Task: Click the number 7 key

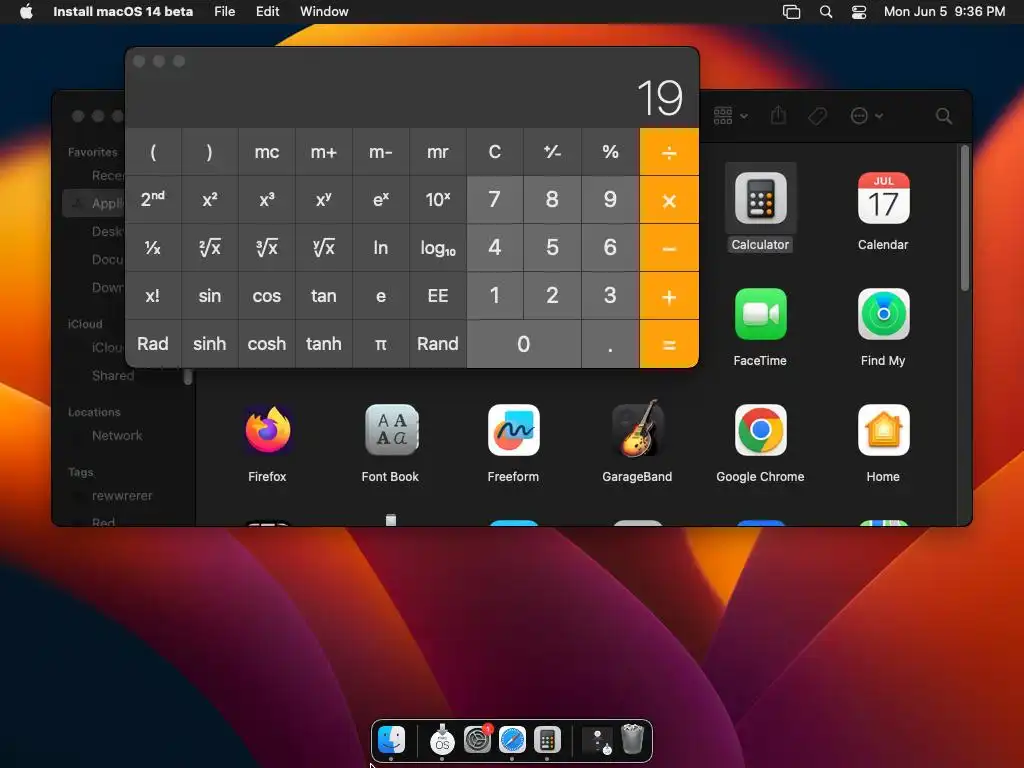Action: tap(494, 199)
